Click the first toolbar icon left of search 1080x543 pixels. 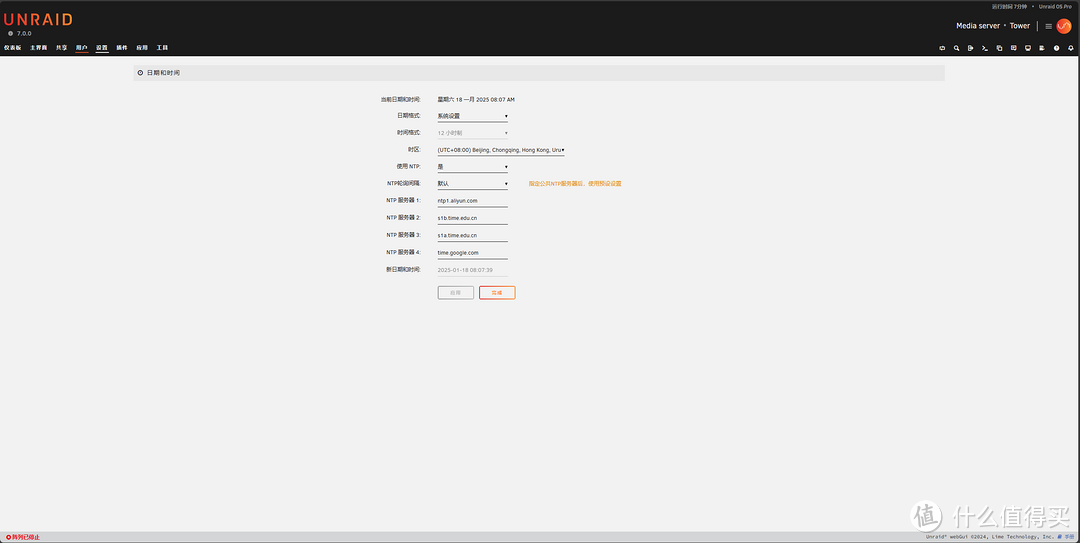(x=942, y=48)
